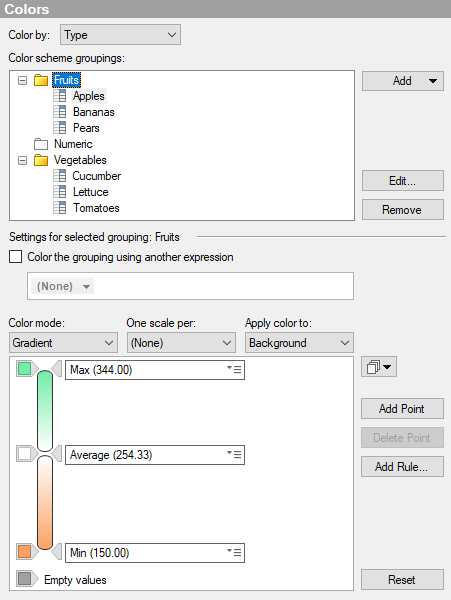The image size is (451, 600).
Task: Open the Min value options menu icon
Action: (x=234, y=552)
